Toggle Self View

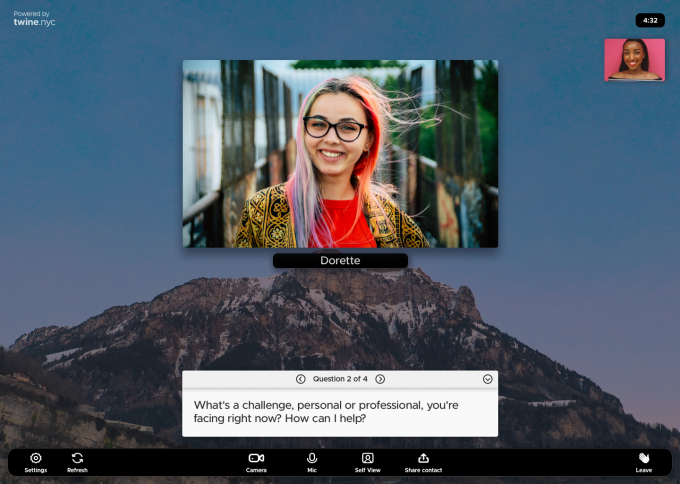tap(367, 458)
